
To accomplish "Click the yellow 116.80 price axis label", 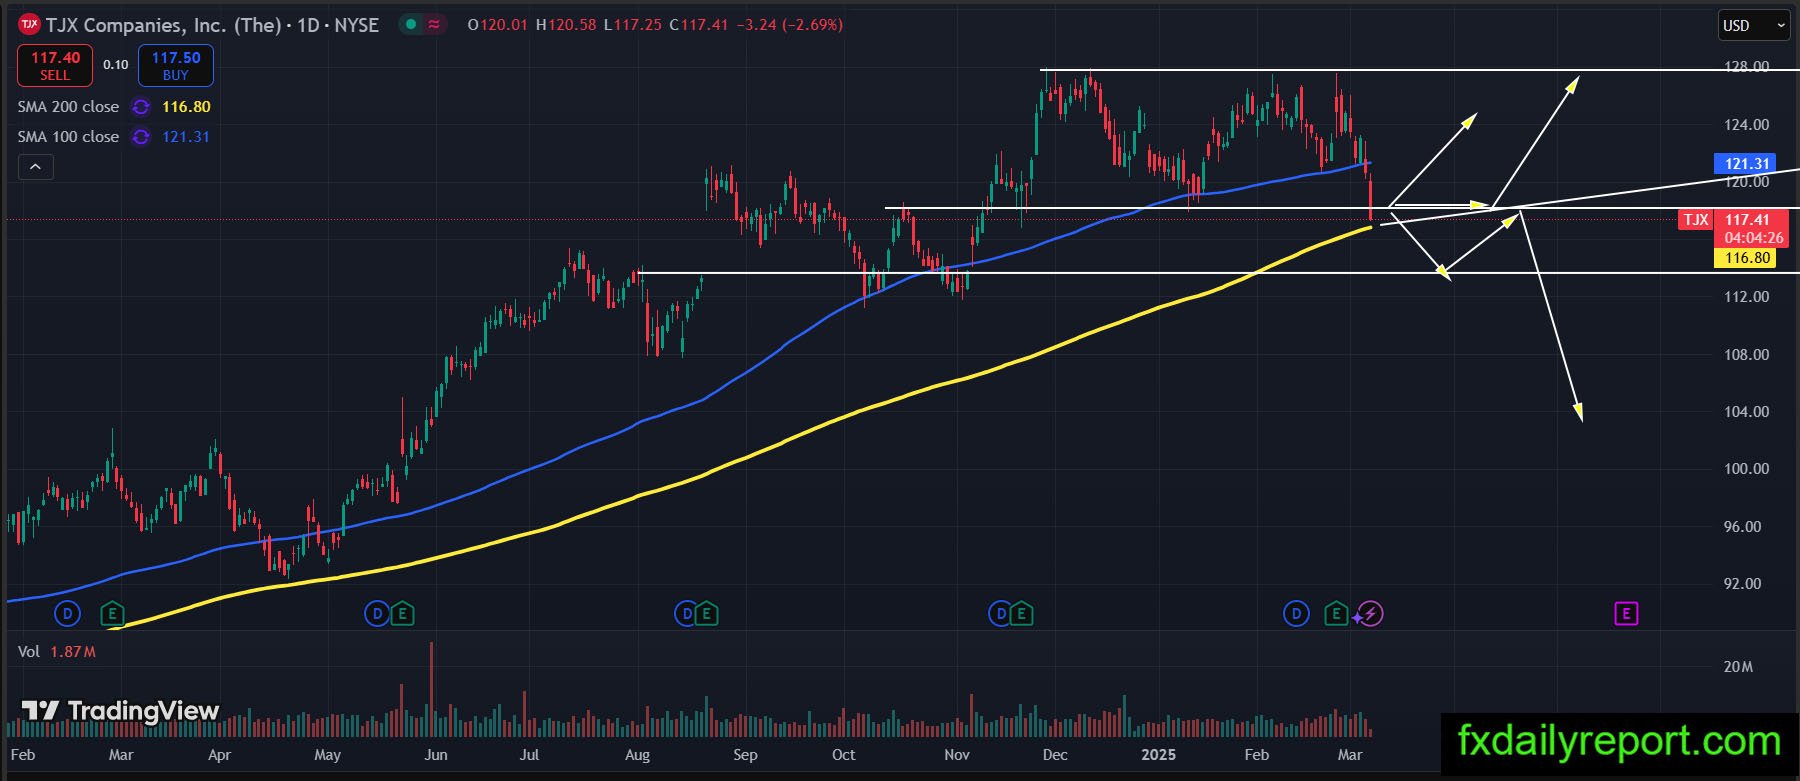I will 1747,258.
